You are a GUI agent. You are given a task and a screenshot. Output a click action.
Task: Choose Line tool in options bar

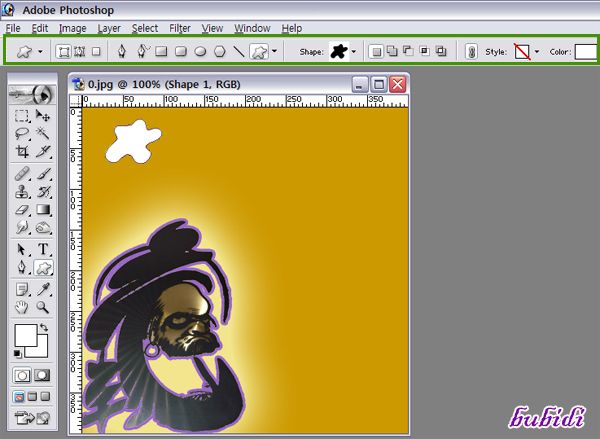coord(239,51)
